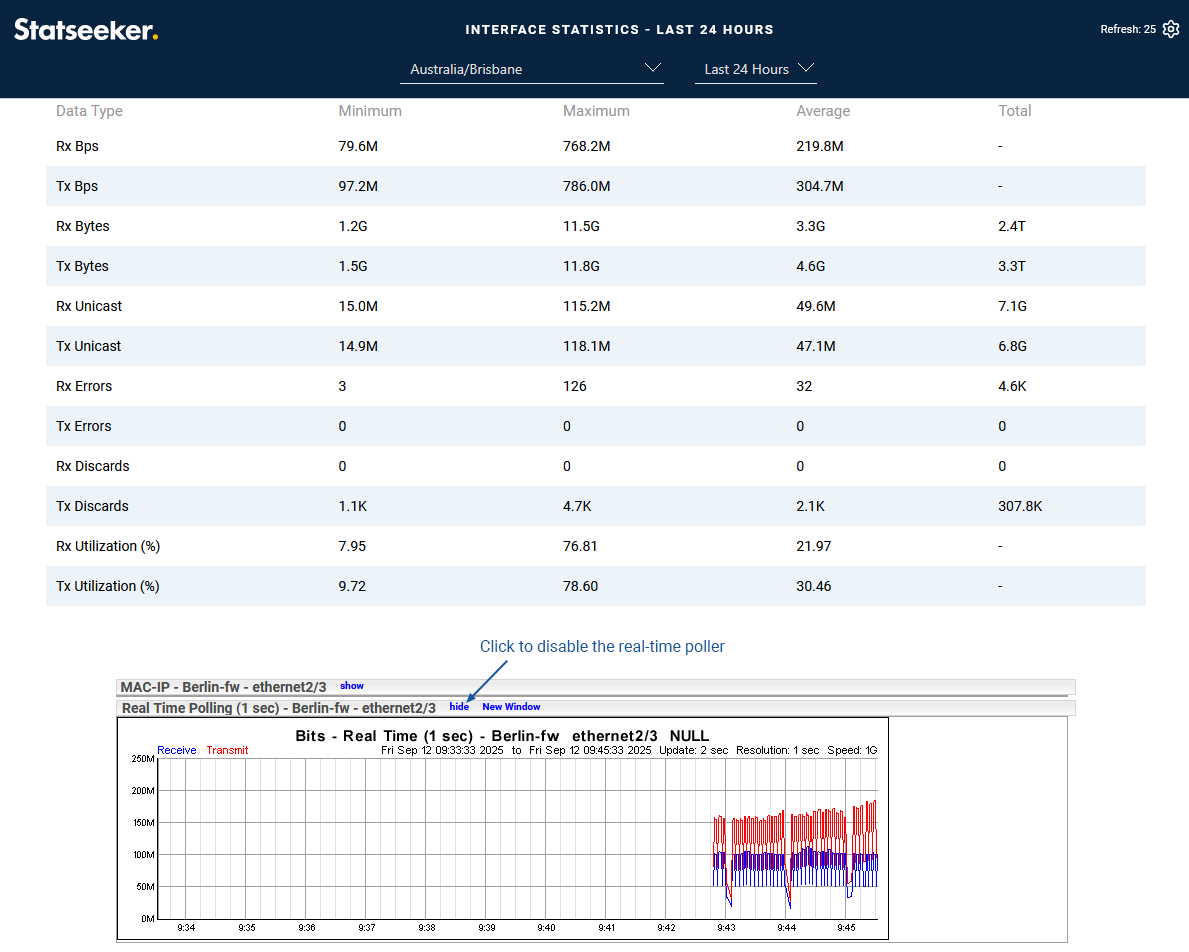Select the Rx Errors row label
The image size is (1189, 952).
click(x=84, y=386)
